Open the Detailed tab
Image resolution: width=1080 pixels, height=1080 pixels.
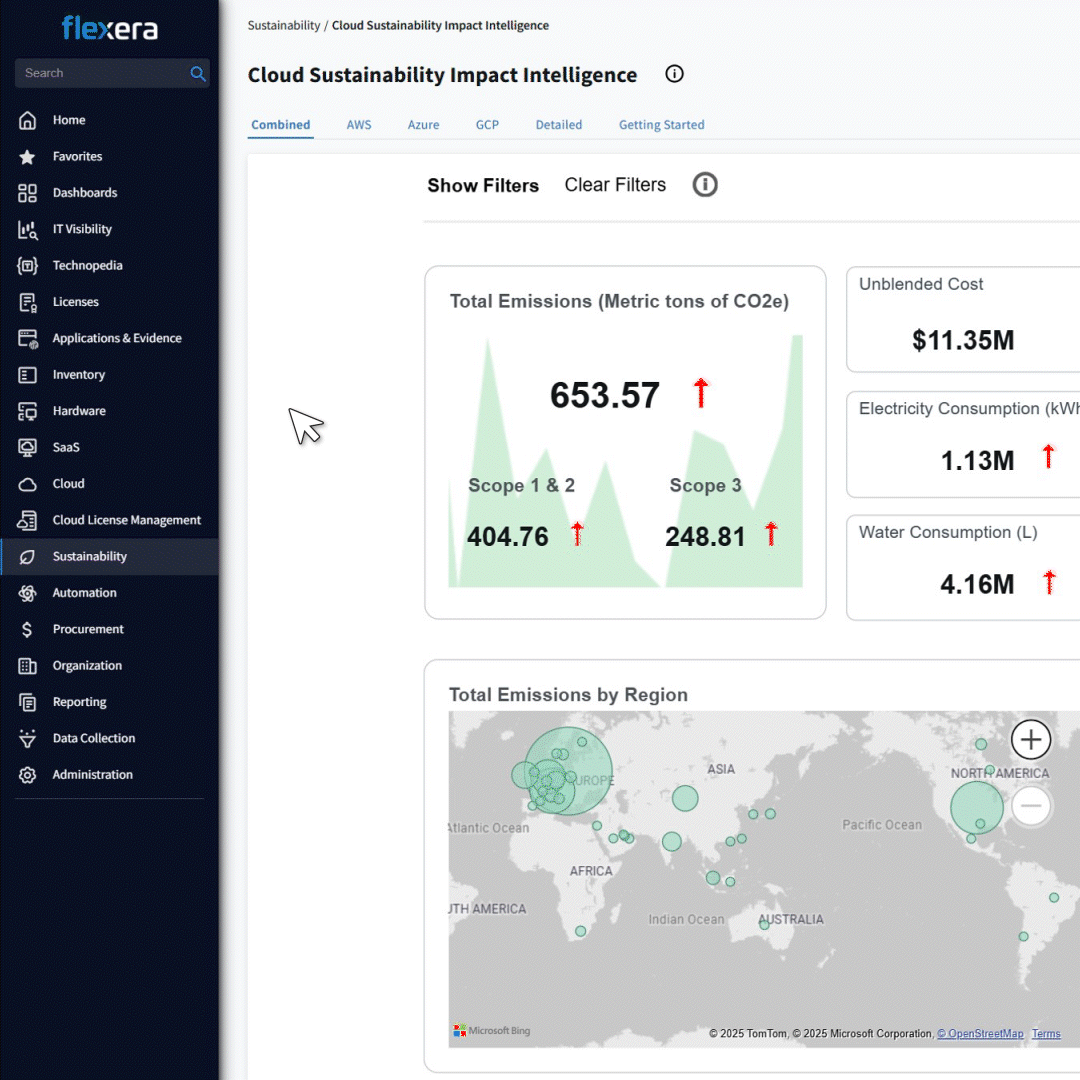[558, 125]
